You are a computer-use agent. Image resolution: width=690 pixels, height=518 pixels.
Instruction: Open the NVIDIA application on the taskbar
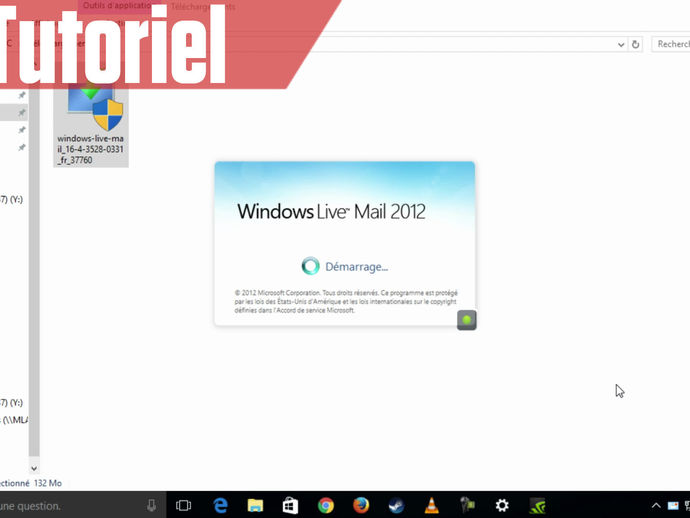[x=537, y=506]
